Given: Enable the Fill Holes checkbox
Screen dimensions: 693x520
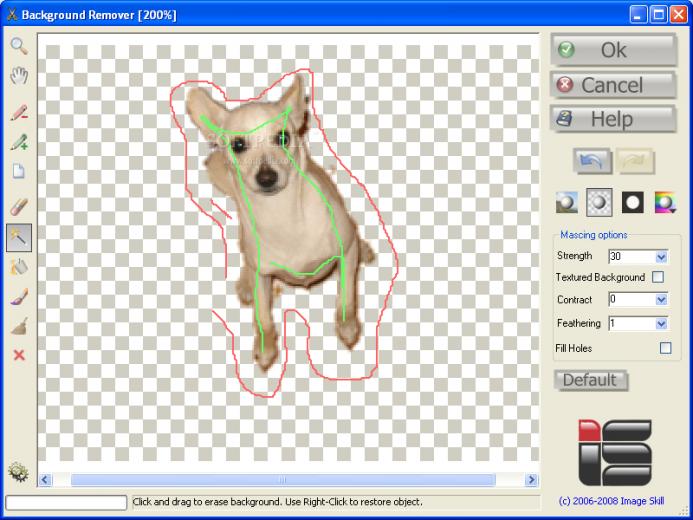Looking at the screenshot, I should click(666, 348).
